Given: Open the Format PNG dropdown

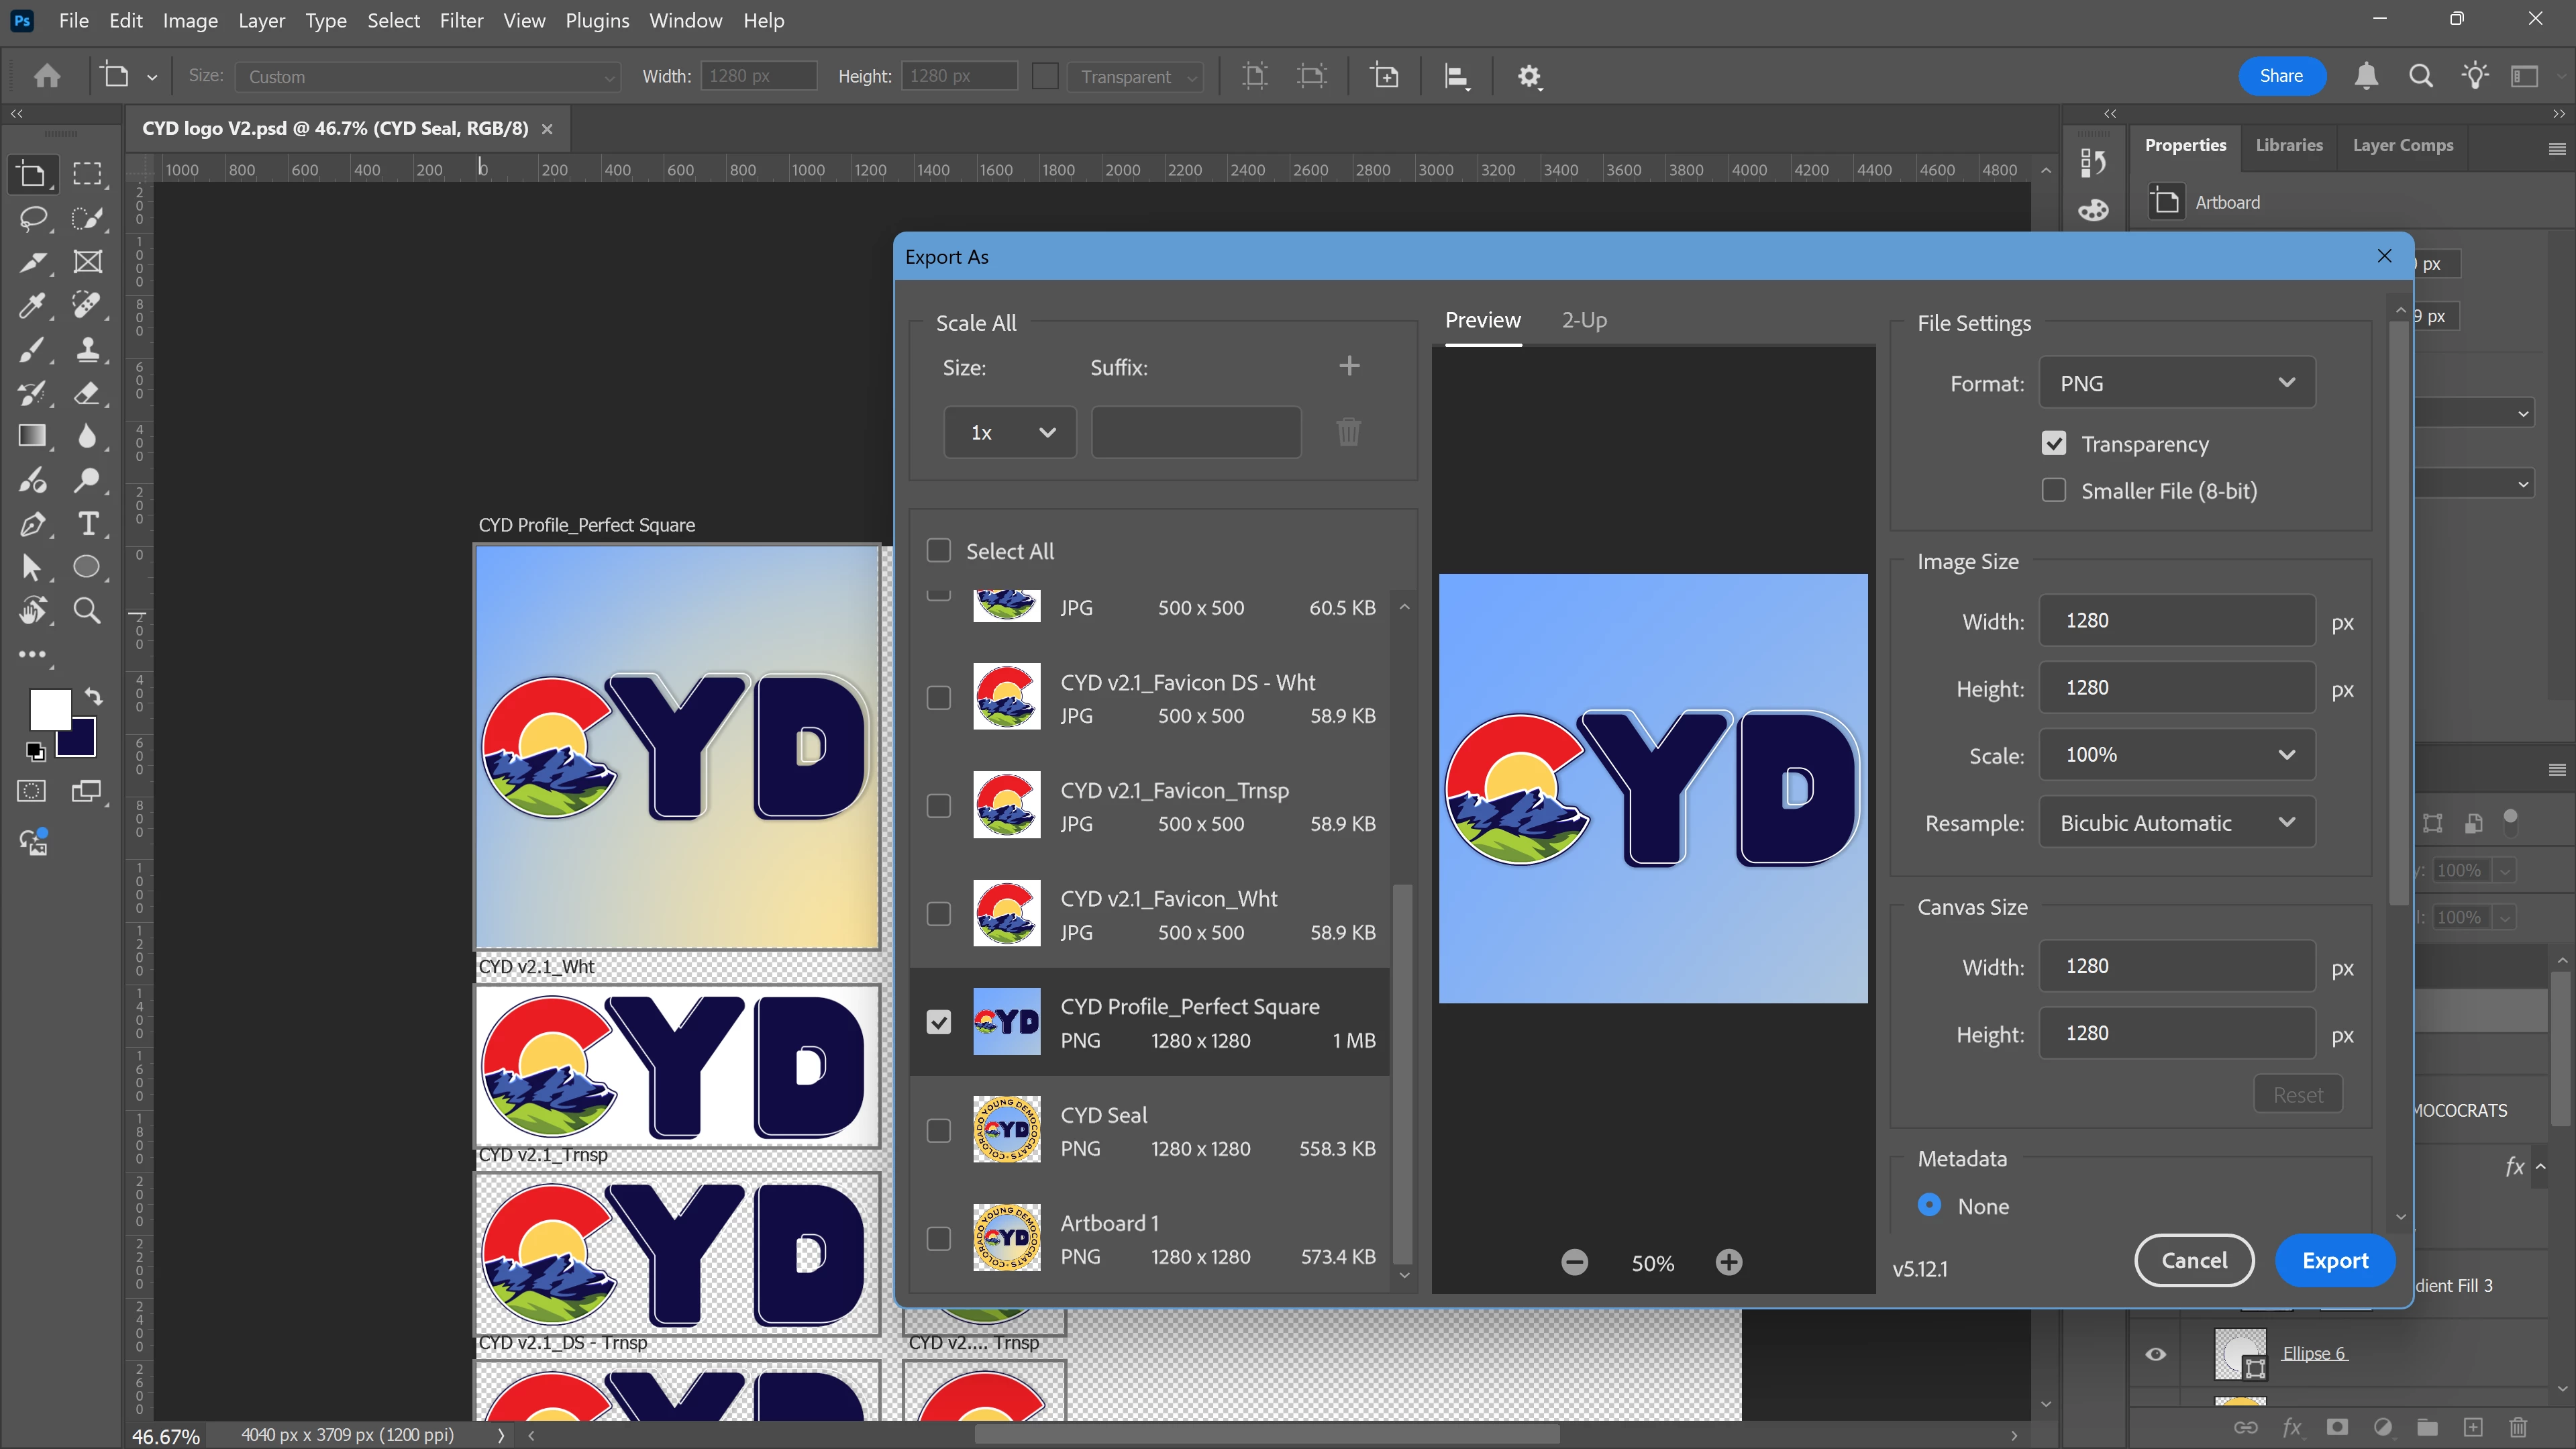Looking at the screenshot, I should (x=2177, y=383).
